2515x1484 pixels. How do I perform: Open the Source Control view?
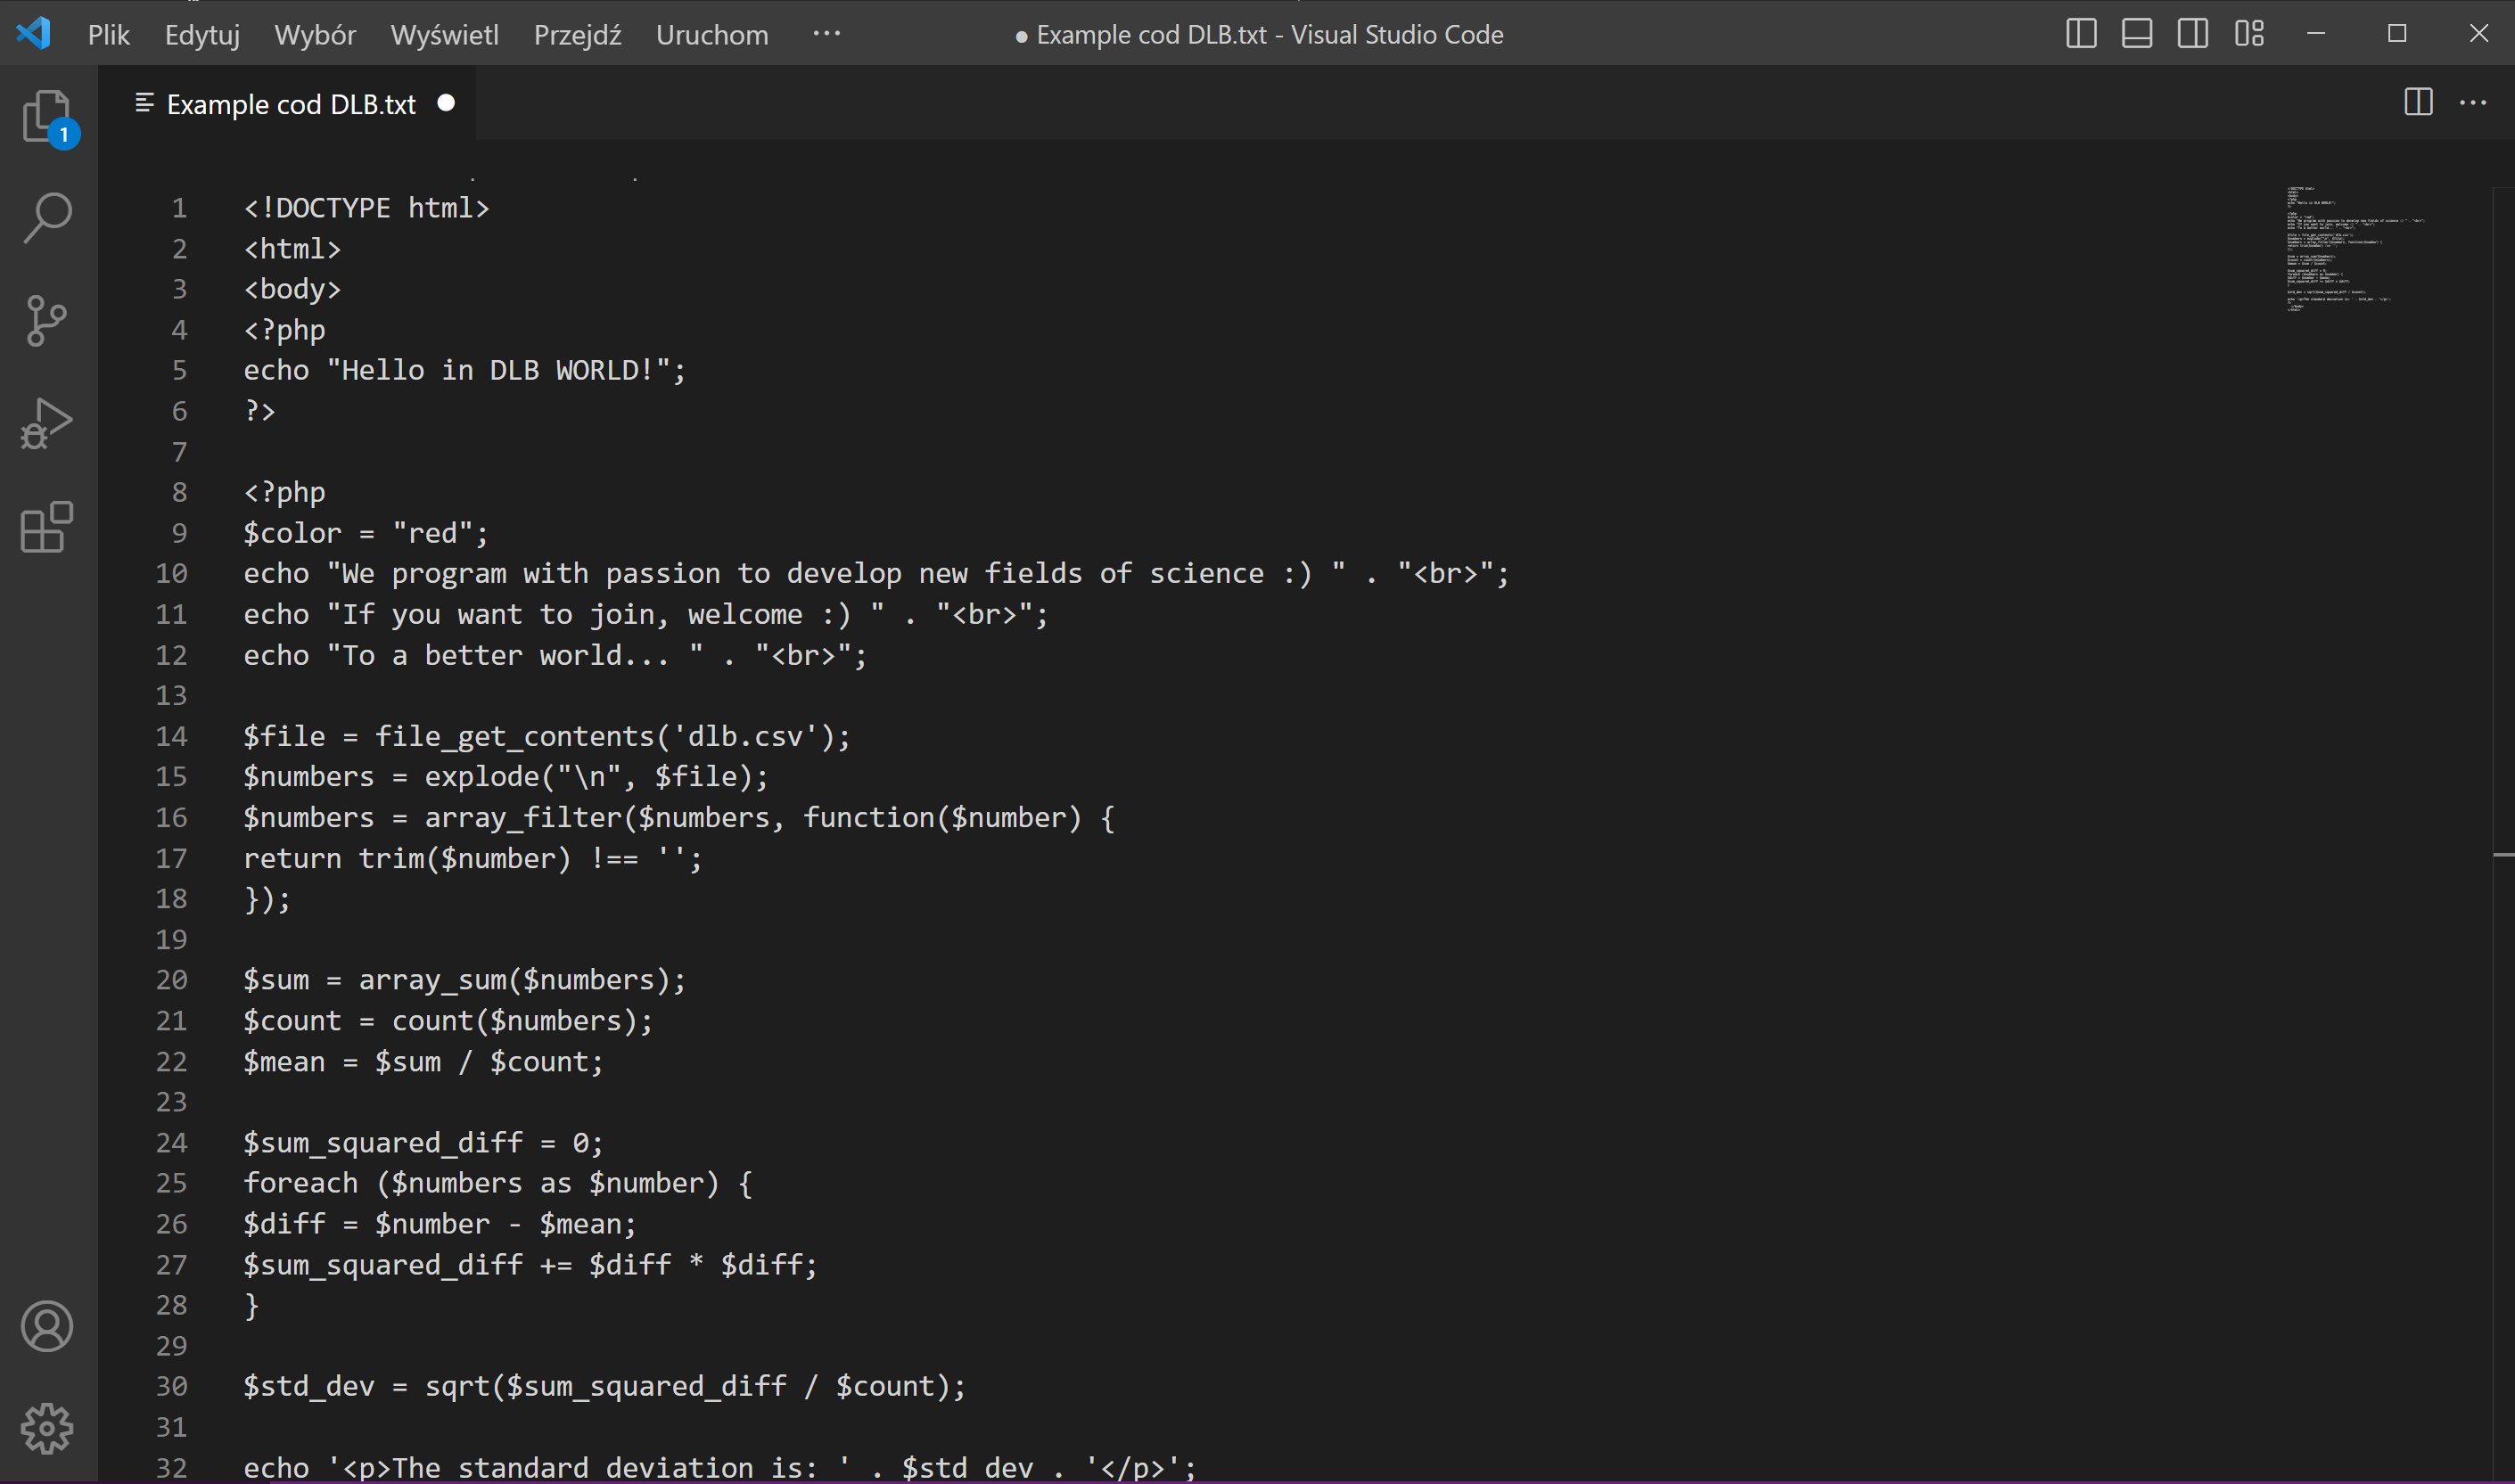[47, 320]
